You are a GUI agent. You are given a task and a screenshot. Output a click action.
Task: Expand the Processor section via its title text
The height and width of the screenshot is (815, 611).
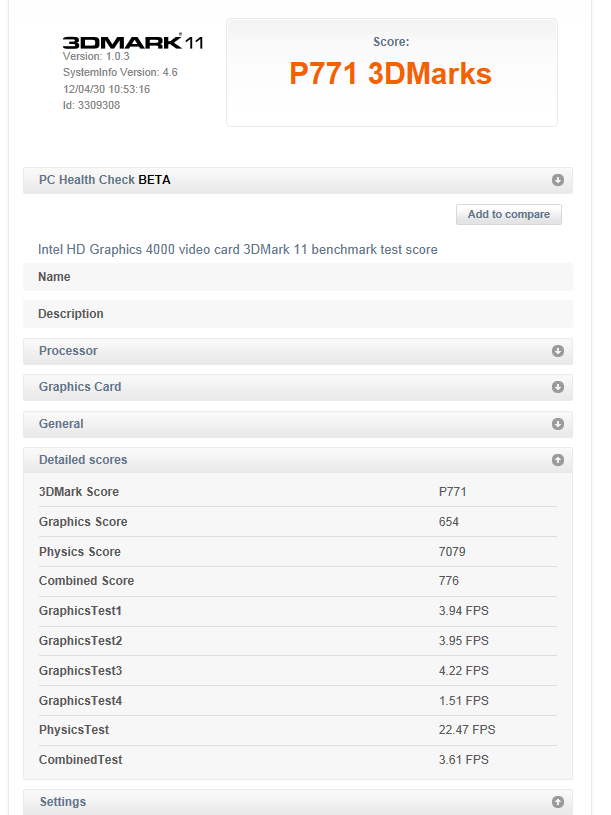pos(68,351)
